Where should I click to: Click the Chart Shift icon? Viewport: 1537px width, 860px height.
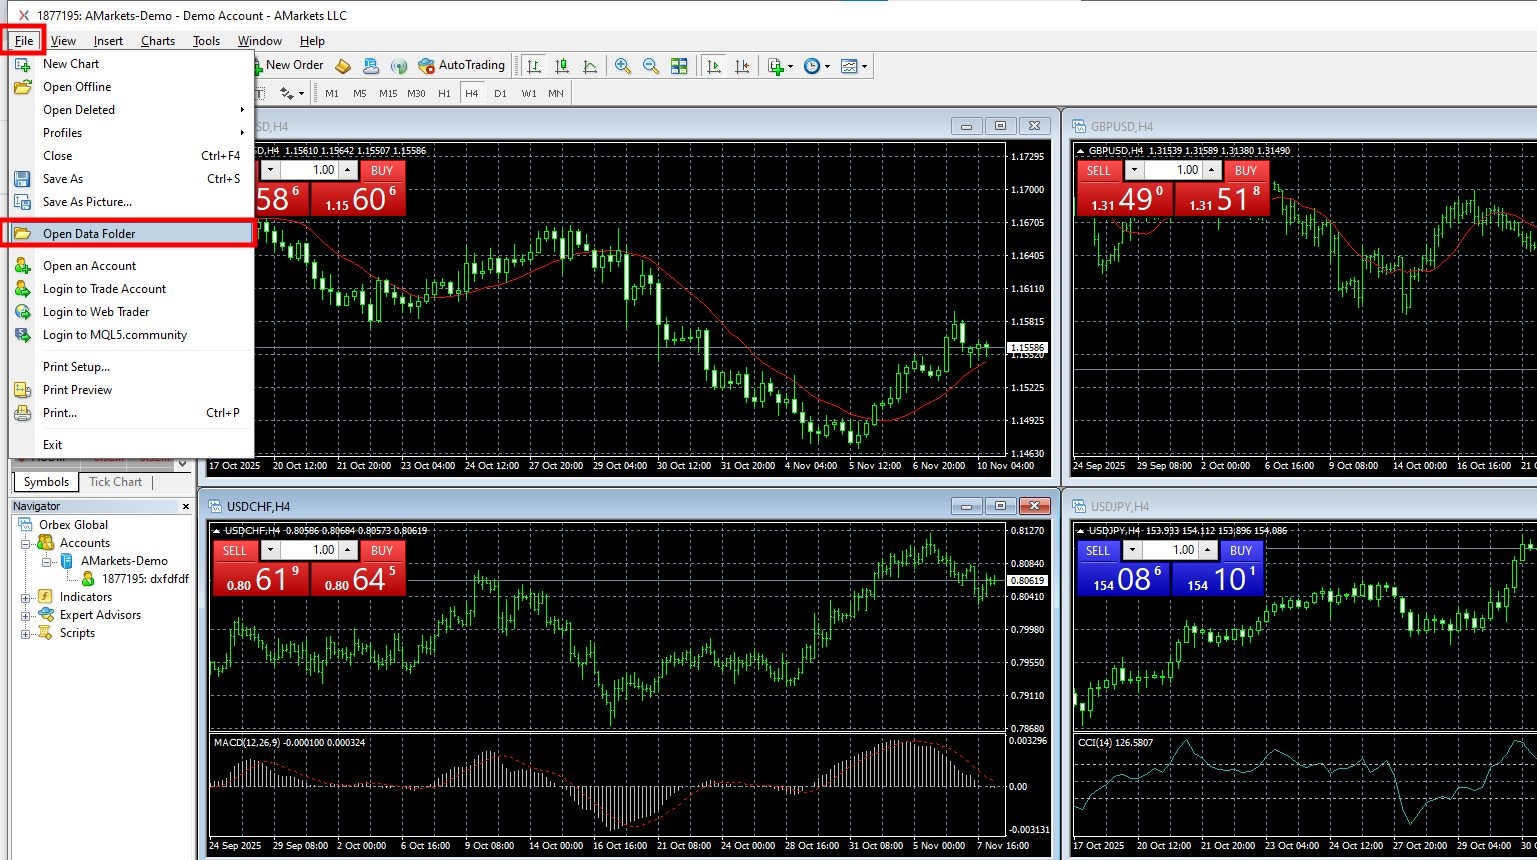(x=742, y=66)
